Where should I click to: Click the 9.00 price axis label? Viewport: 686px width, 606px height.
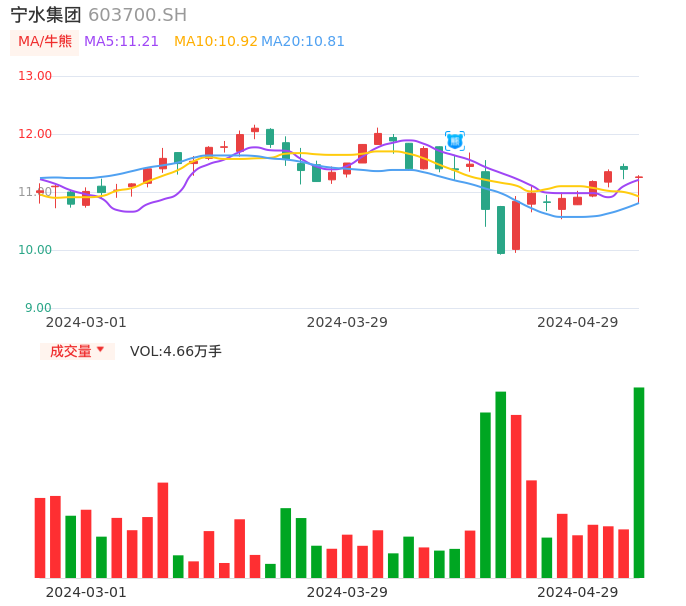click(39, 308)
